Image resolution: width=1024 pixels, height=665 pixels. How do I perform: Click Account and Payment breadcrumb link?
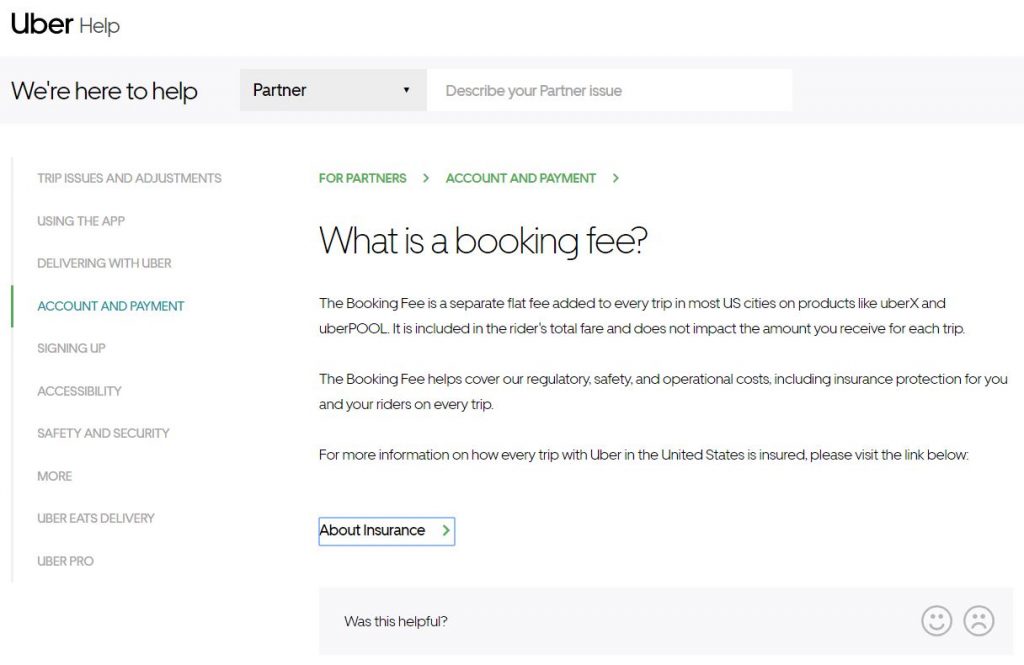520,178
